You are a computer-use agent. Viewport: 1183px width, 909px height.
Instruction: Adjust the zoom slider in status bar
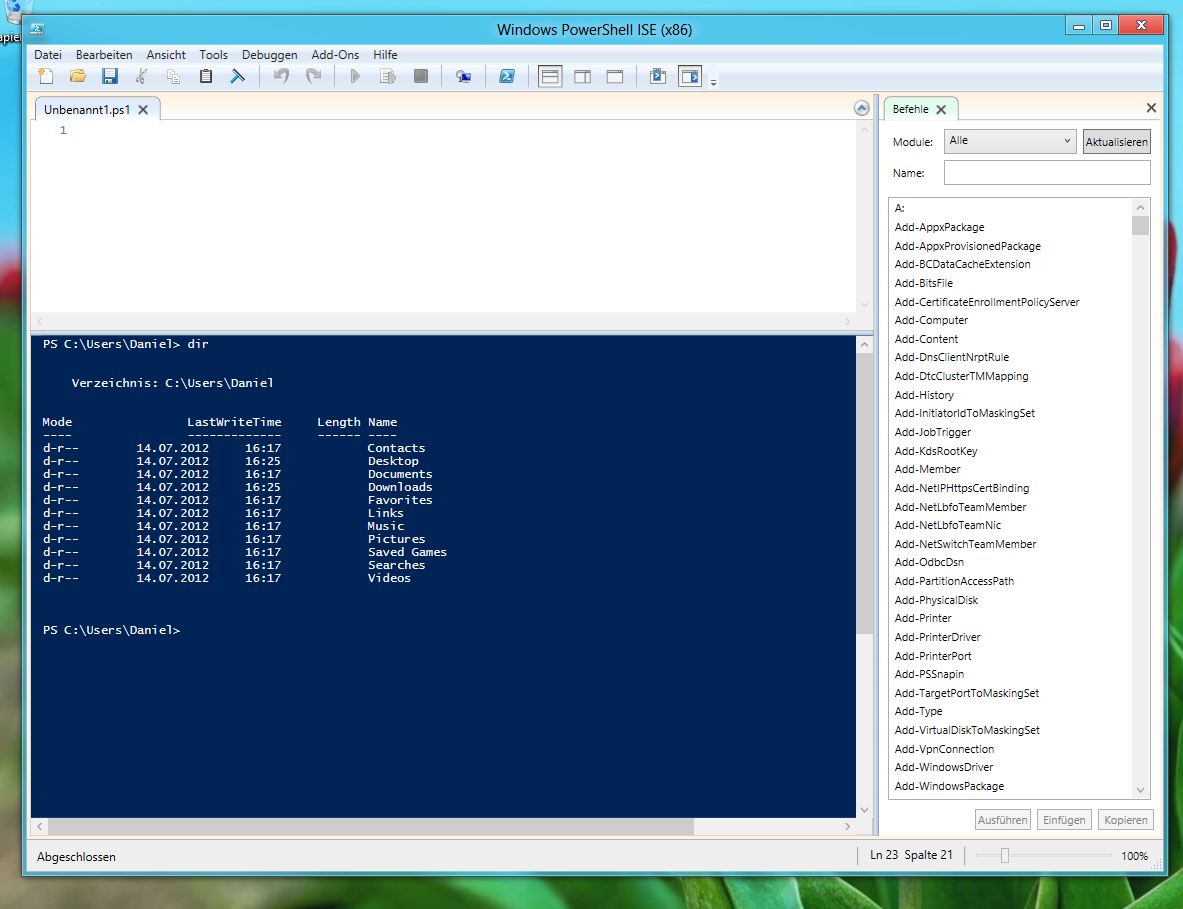point(1005,855)
